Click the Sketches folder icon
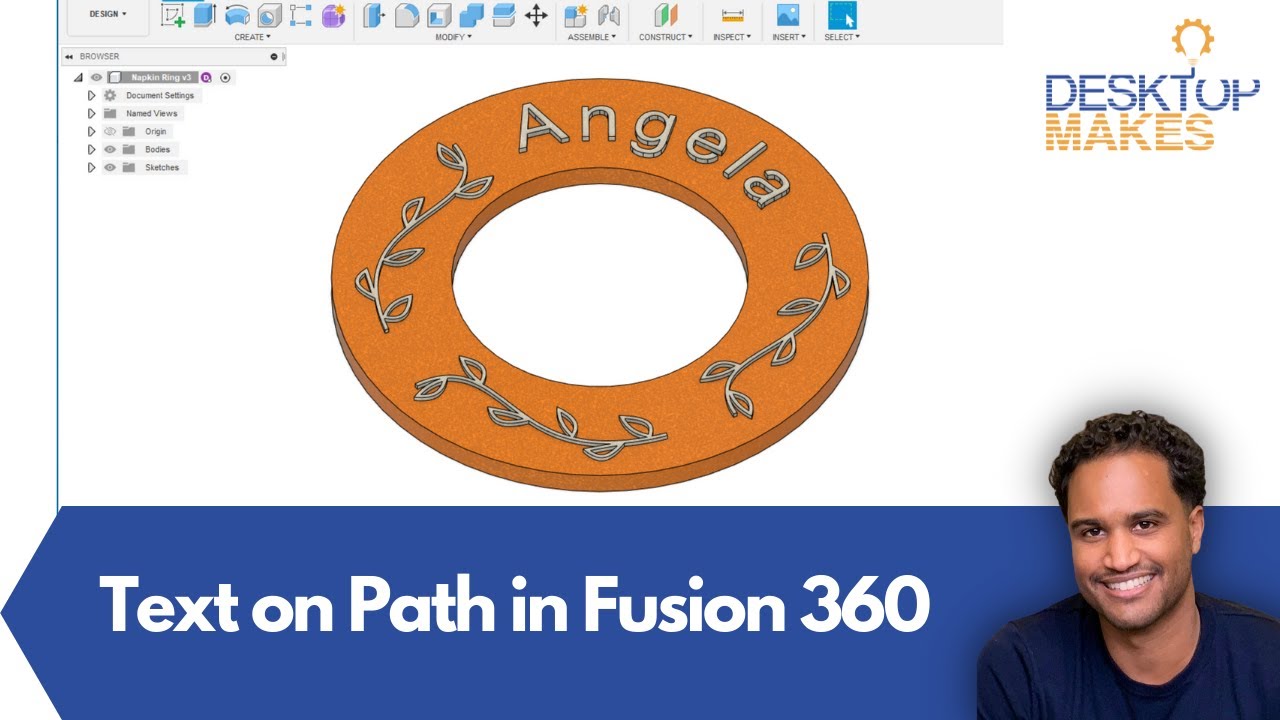The height and width of the screenshot is (720, 1280). 129,167
